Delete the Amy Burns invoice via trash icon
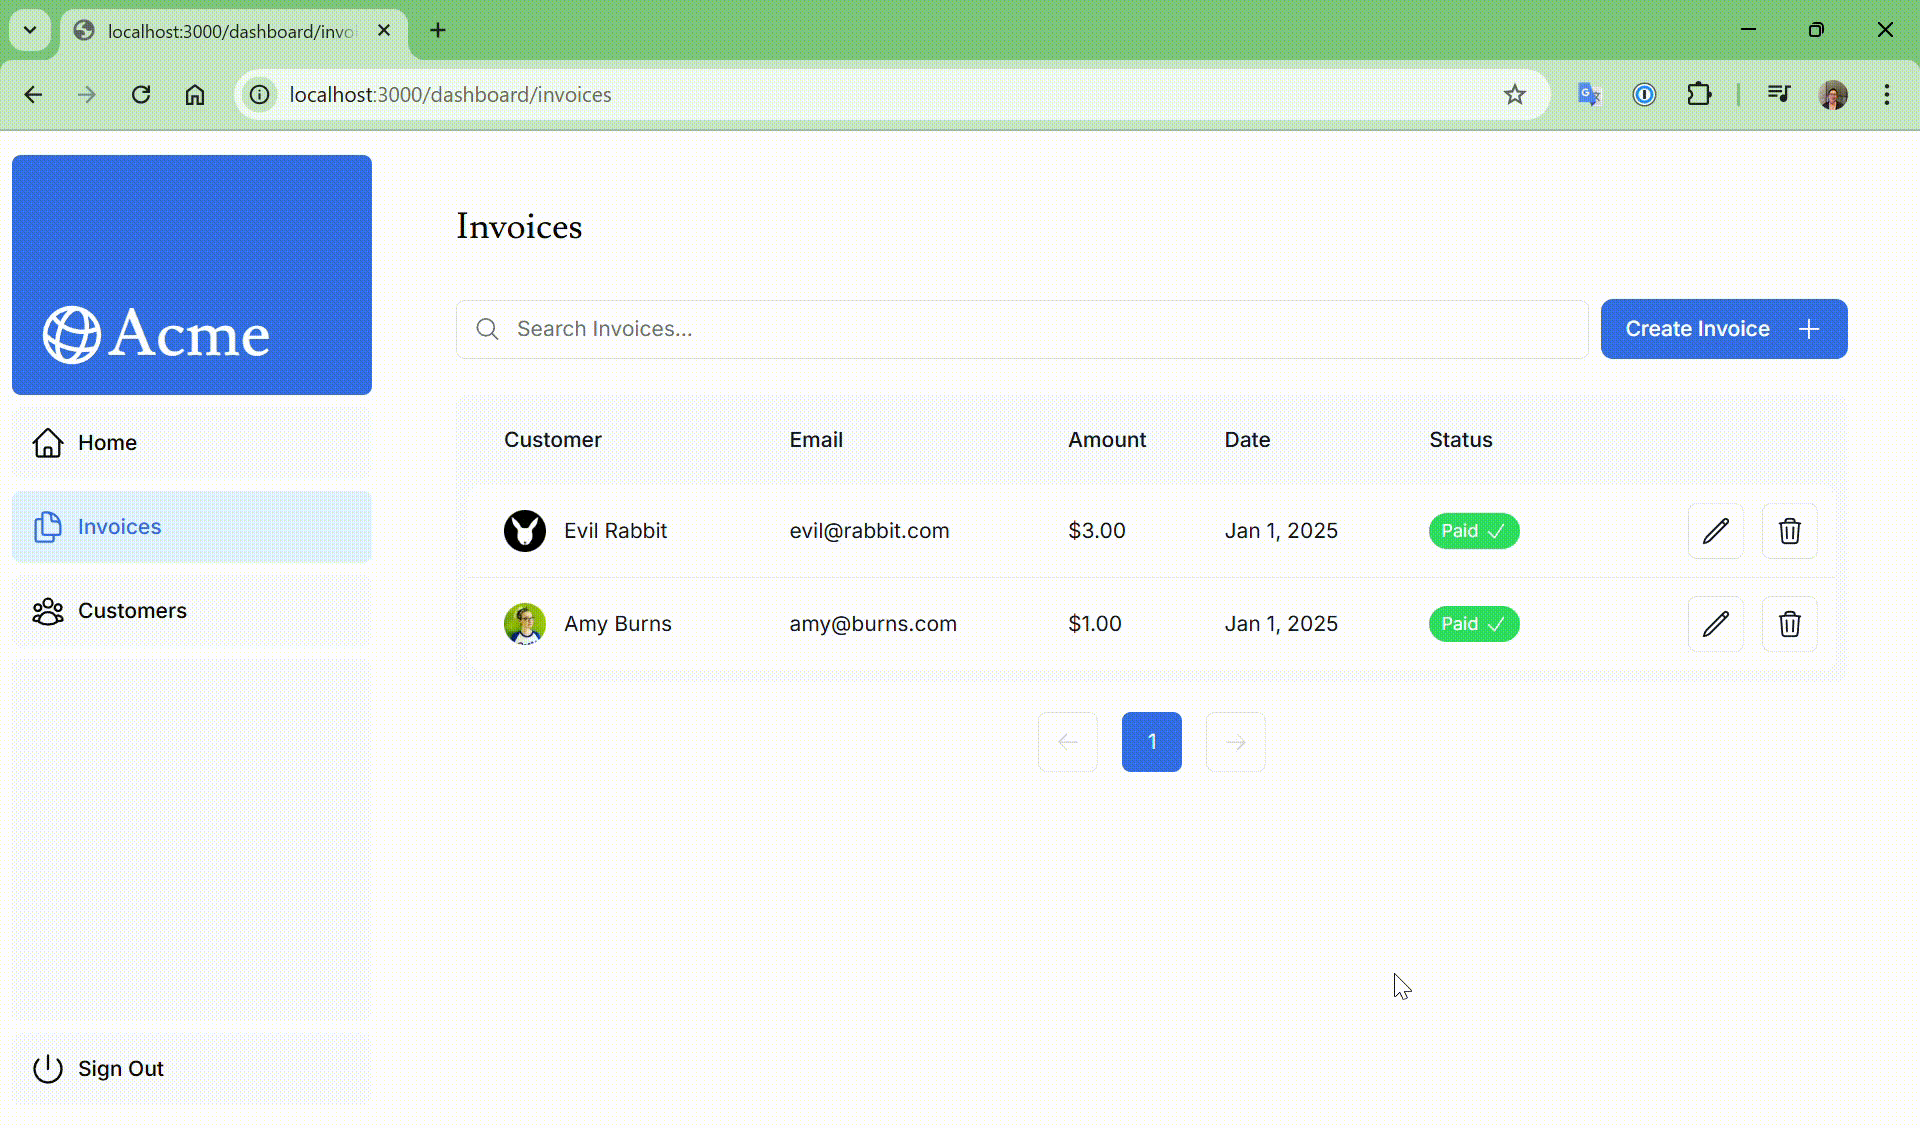Viewport: 1920px width, 1128px height. click(x=1789, y=624)
